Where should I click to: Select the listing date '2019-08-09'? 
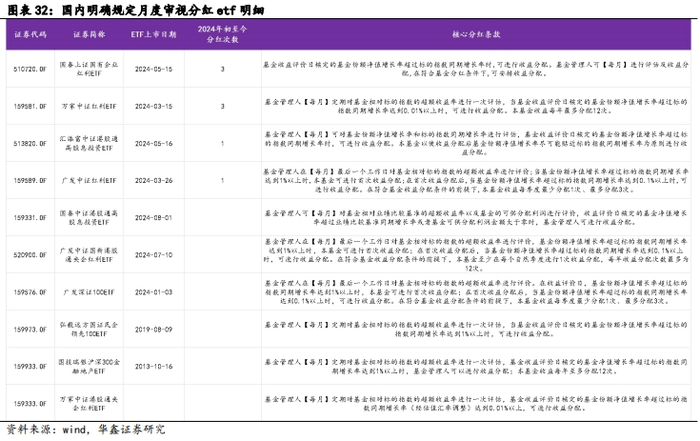(x=154, y=329)
